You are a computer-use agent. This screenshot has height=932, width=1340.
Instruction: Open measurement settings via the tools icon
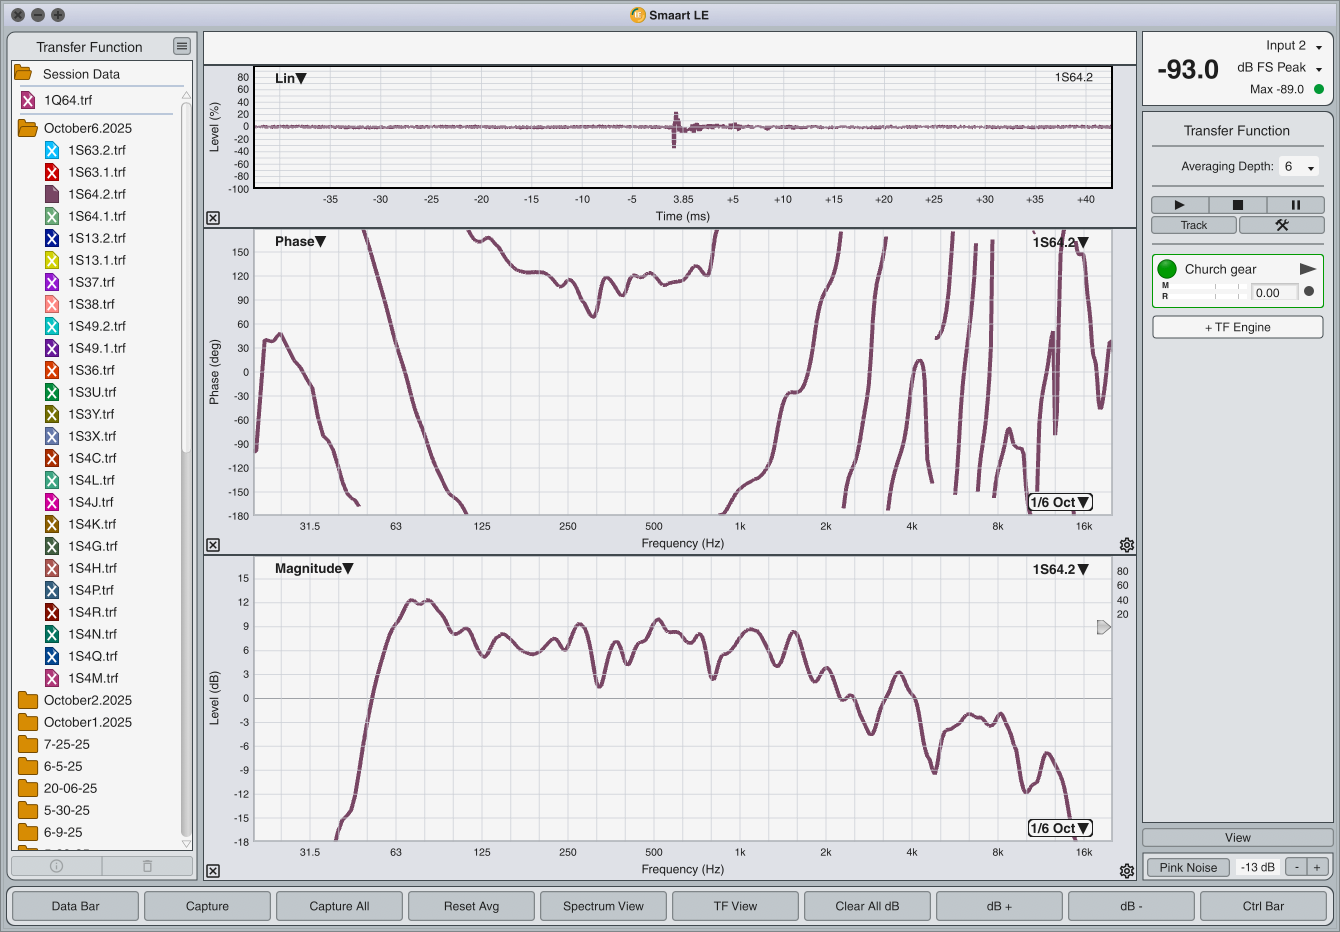point(1281,225)
